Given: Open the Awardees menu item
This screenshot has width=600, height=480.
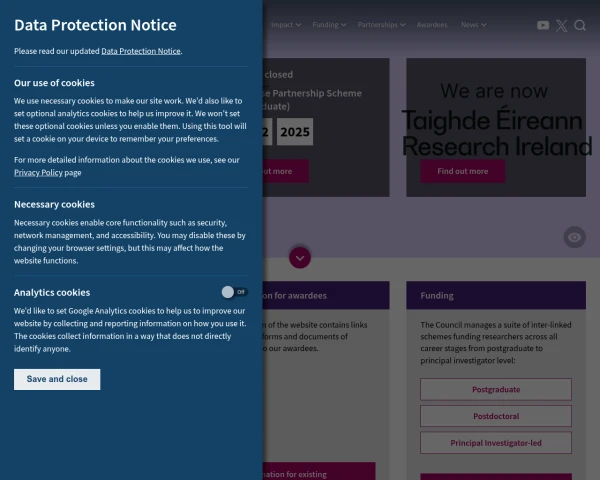Looking at the screenshot, I should click(x=432, y=25).
